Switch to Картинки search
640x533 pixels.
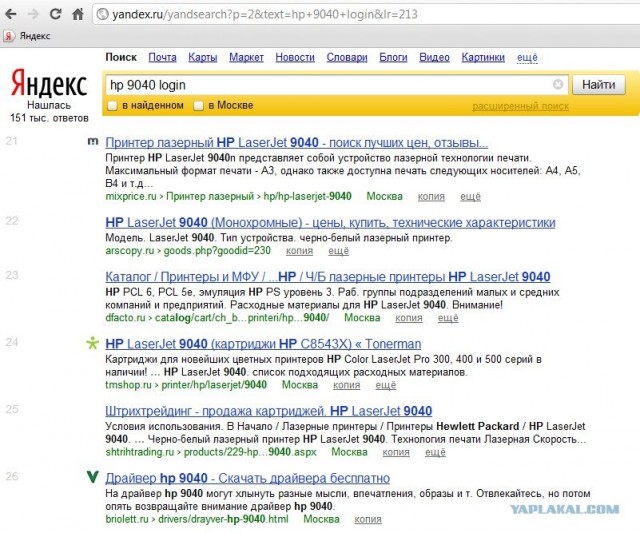(x=483, y=58)
